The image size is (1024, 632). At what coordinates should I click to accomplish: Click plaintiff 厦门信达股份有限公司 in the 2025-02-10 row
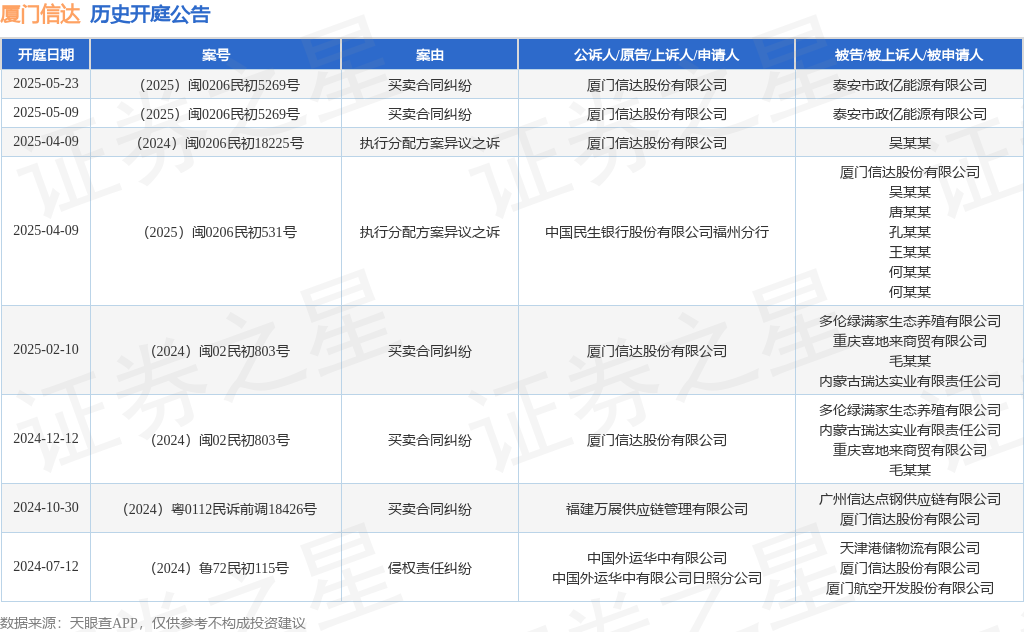point(656,351)
